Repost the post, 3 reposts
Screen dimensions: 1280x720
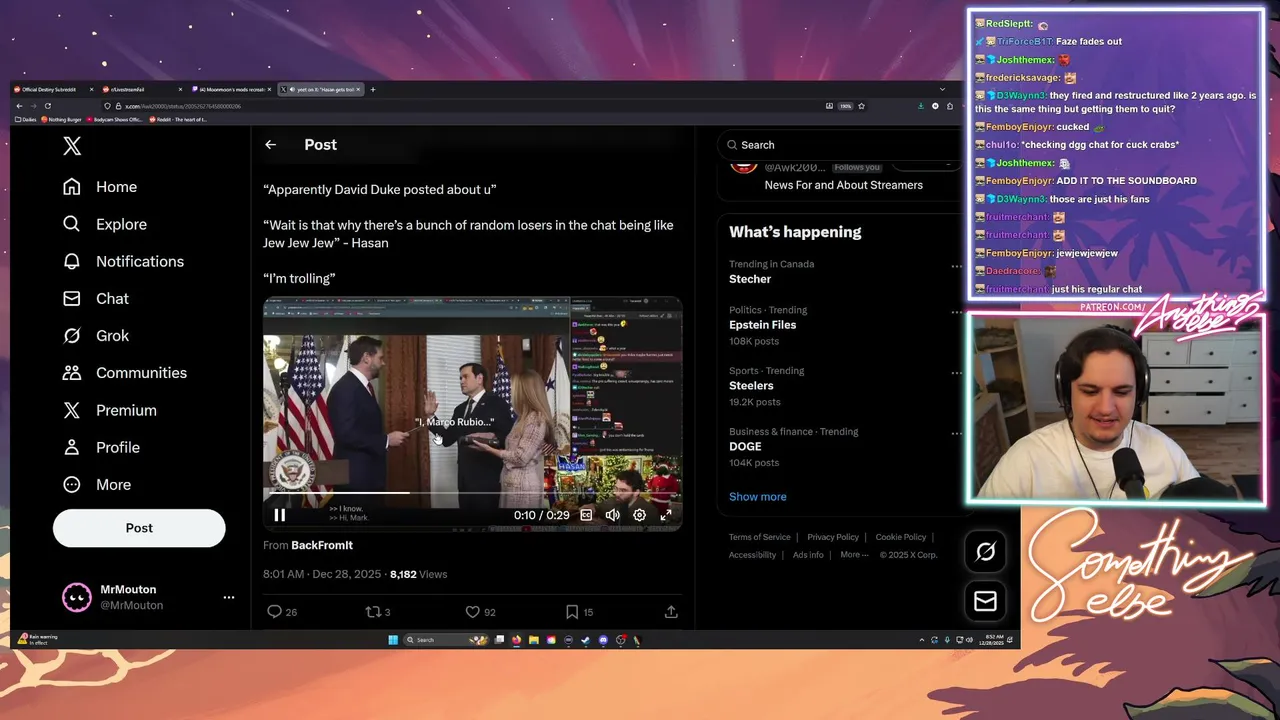click(378, 611)
